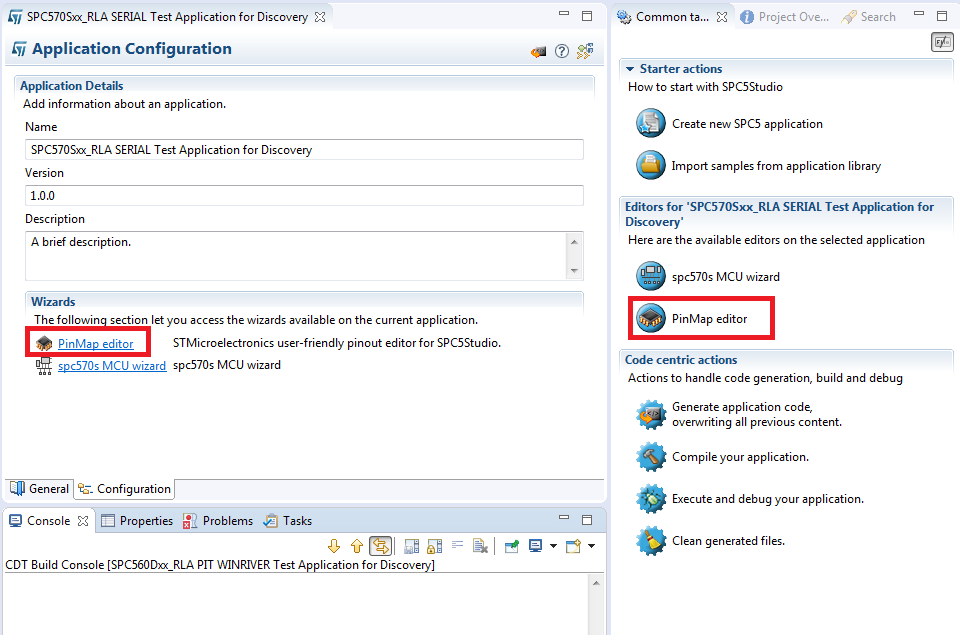
Task: Open the Open Console dropdown arrow
Action: (591, 546)
